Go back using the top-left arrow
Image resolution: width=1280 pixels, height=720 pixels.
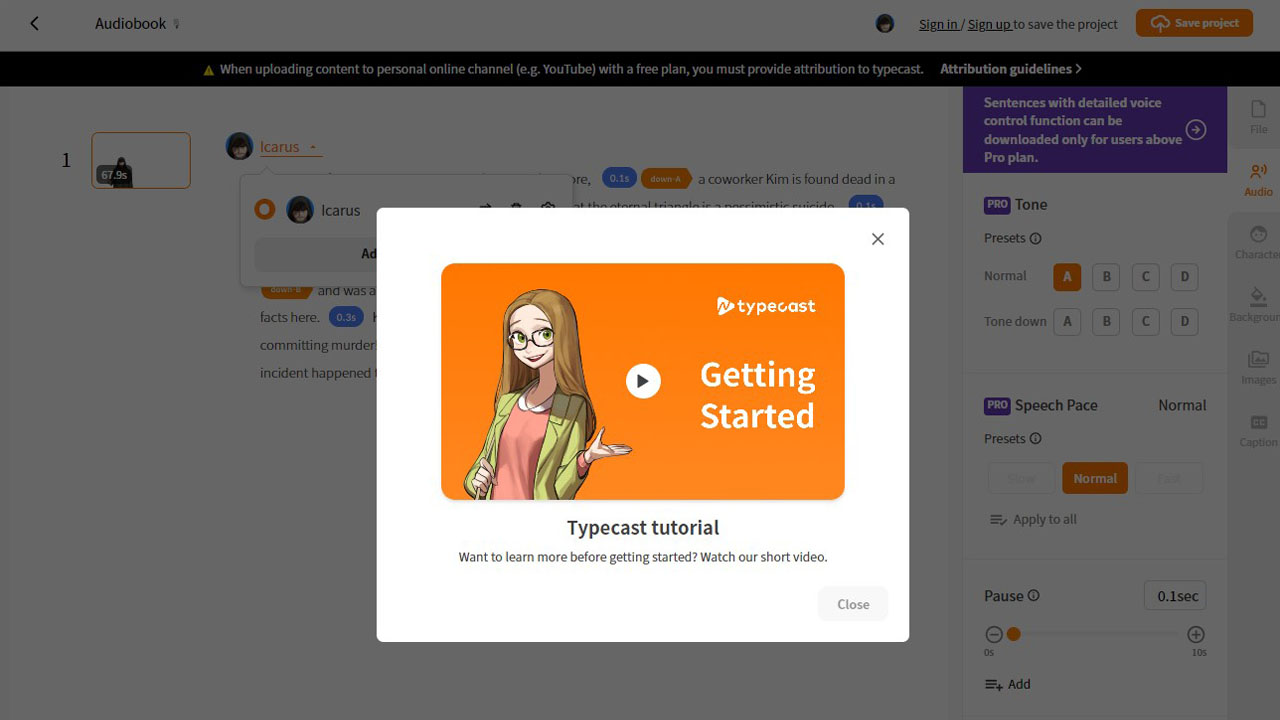coord(34,23)
